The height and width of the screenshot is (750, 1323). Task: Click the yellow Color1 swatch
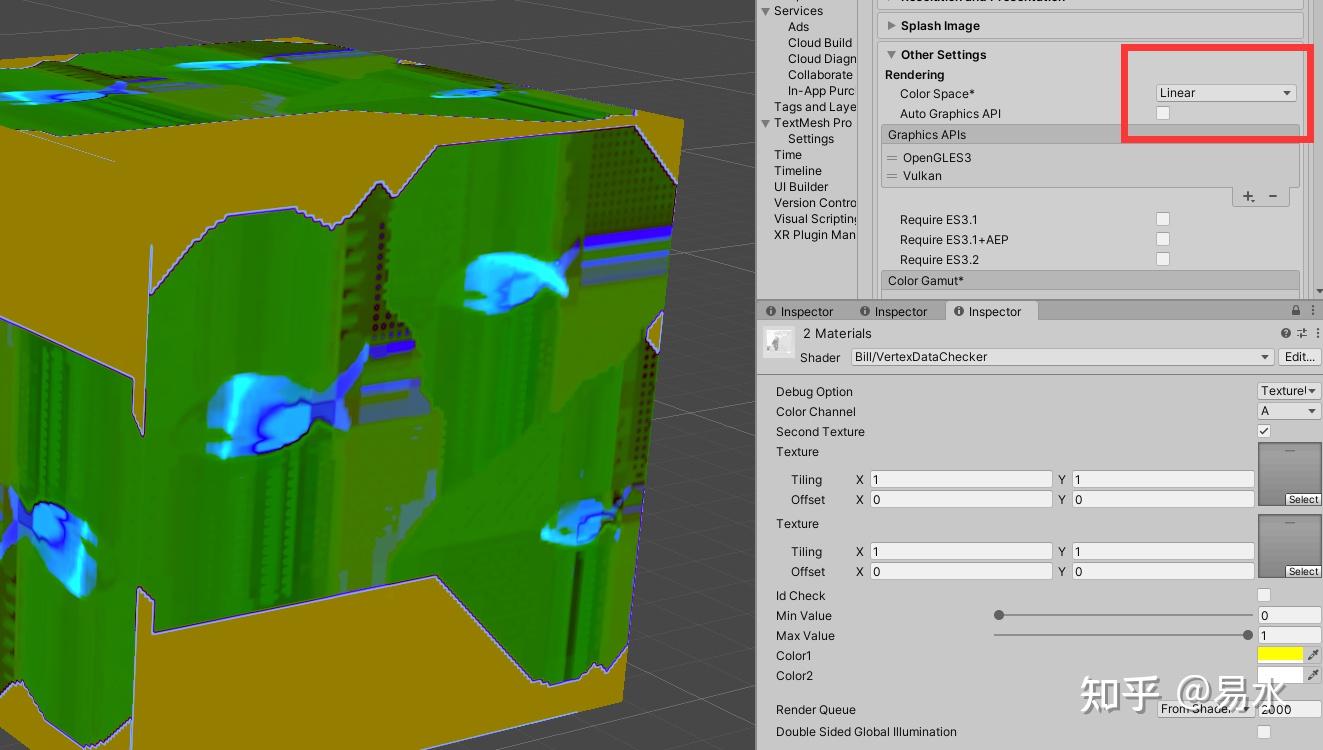[1280, 654]
